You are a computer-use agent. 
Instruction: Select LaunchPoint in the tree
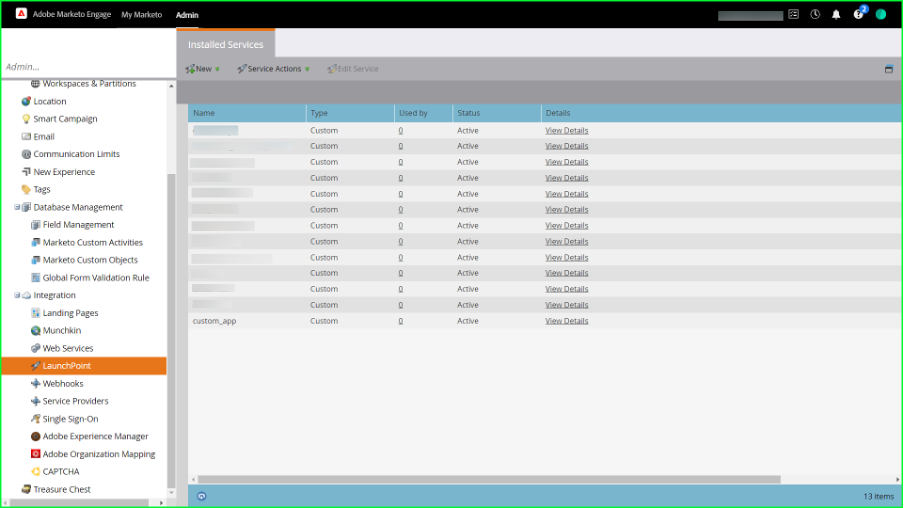click(84, 366)
